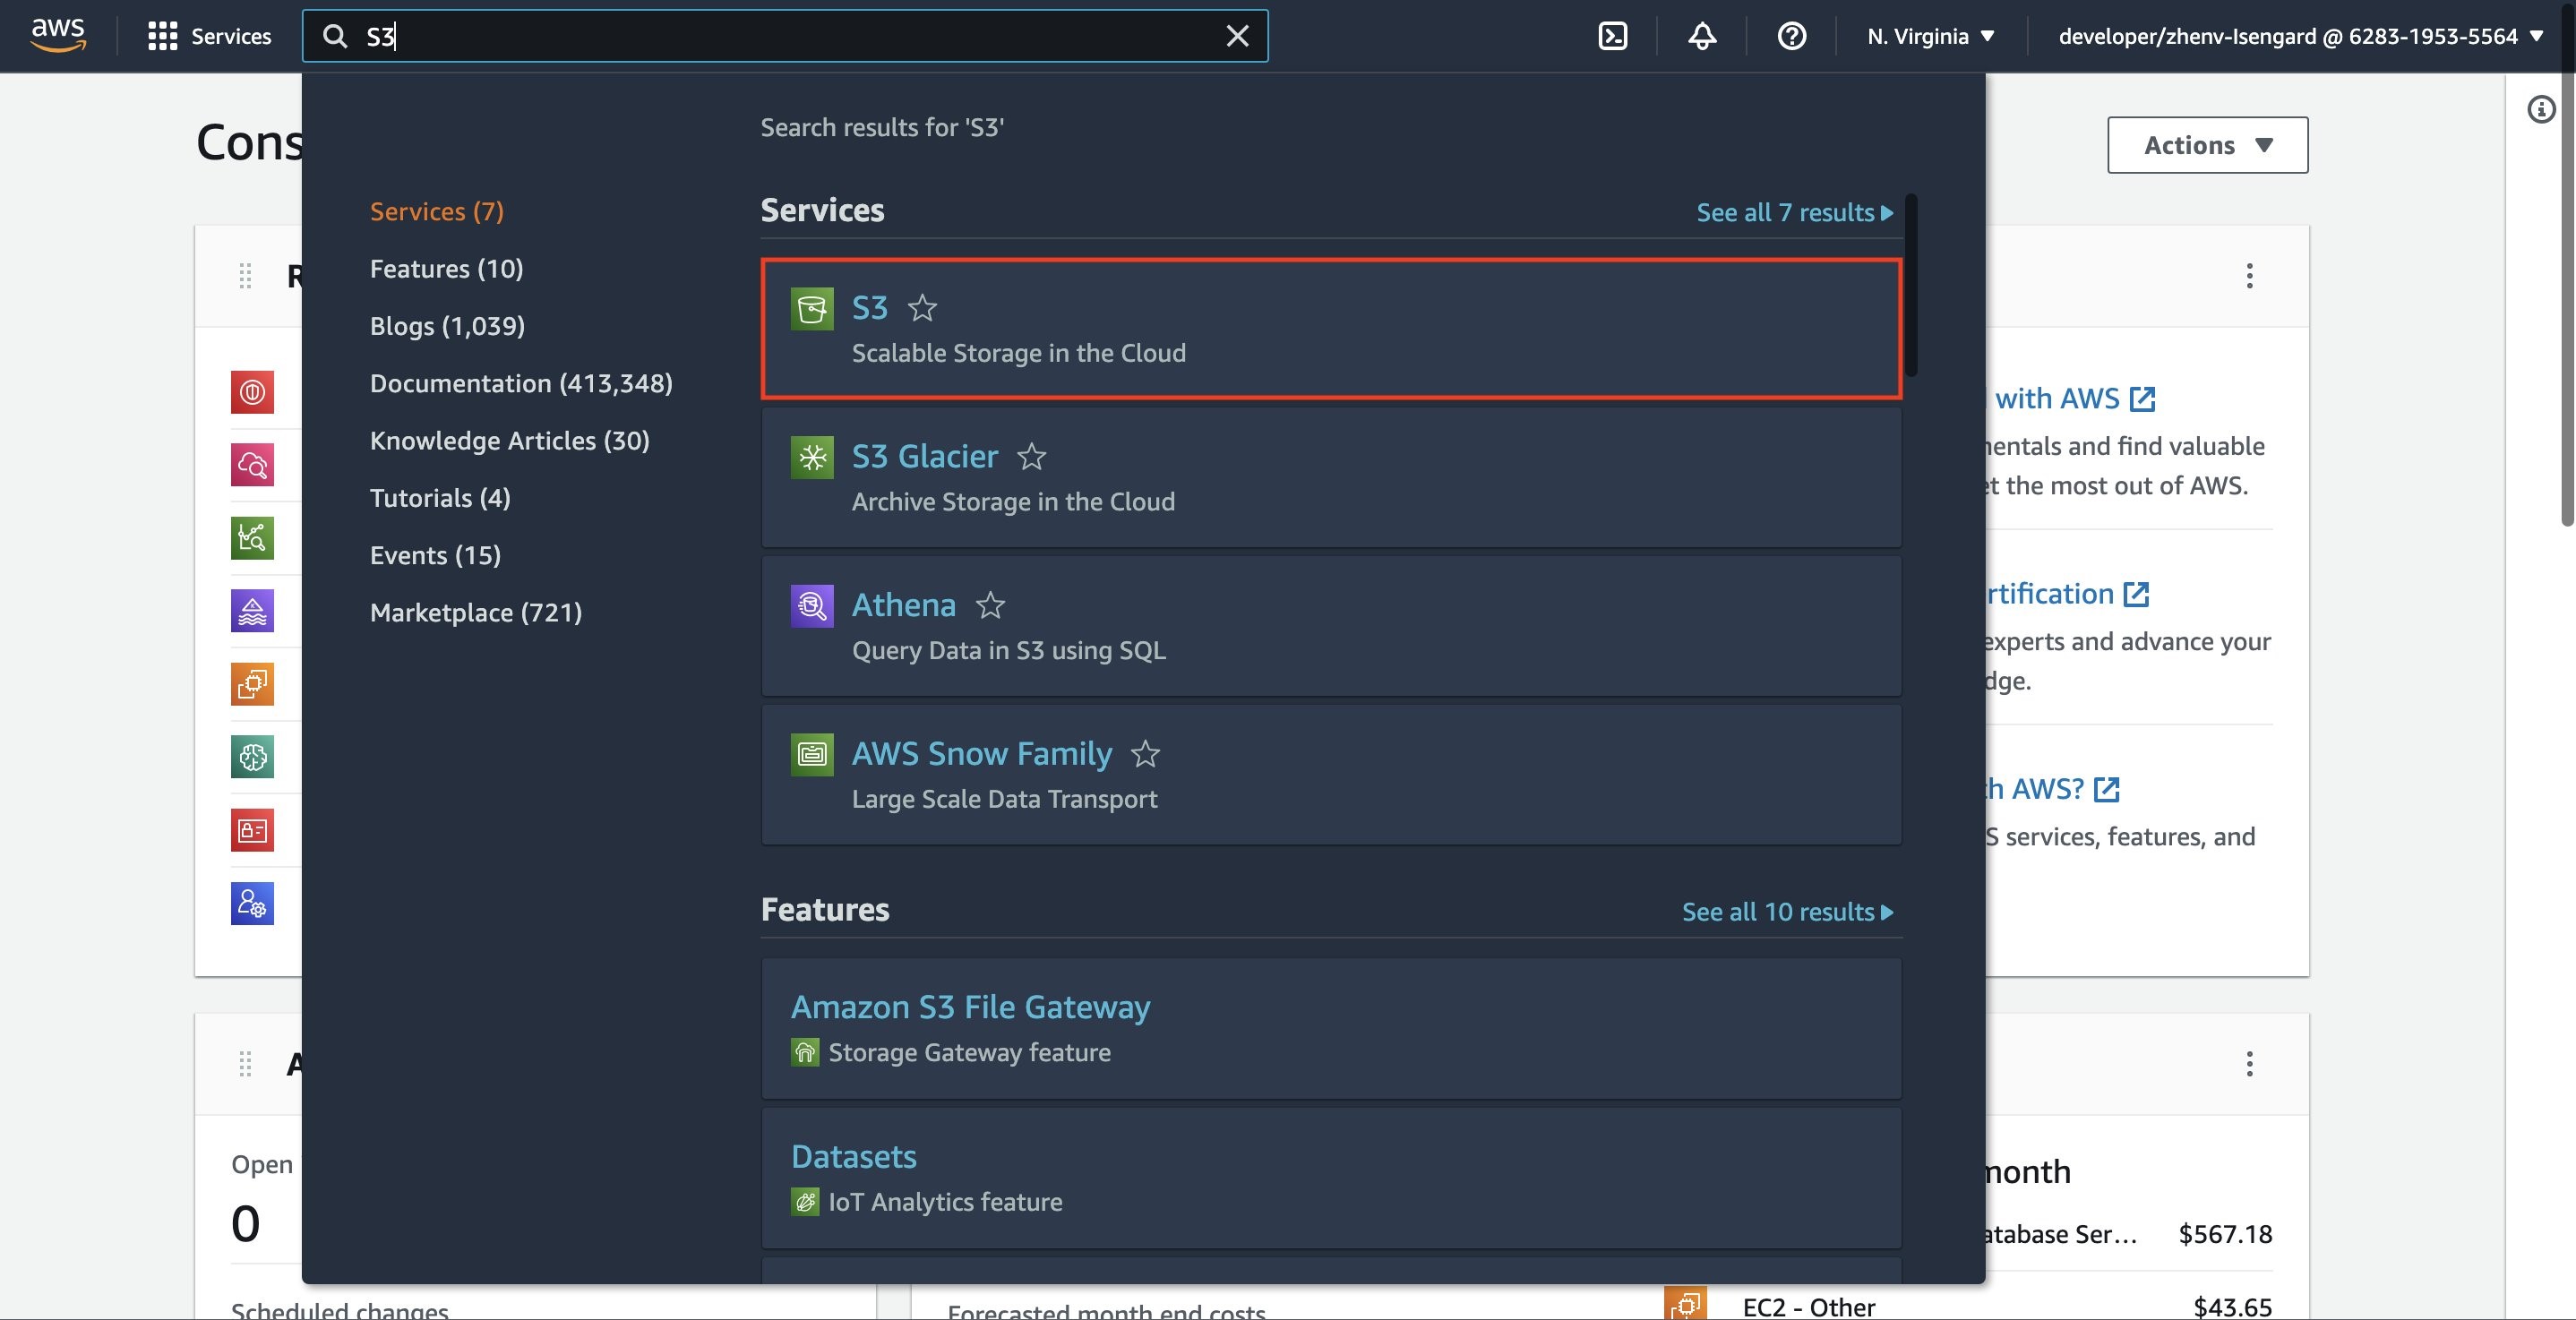Toggle favorite star for S3 Glacier
This screenshot has height=1320, width=2576.
(1030, 455)
